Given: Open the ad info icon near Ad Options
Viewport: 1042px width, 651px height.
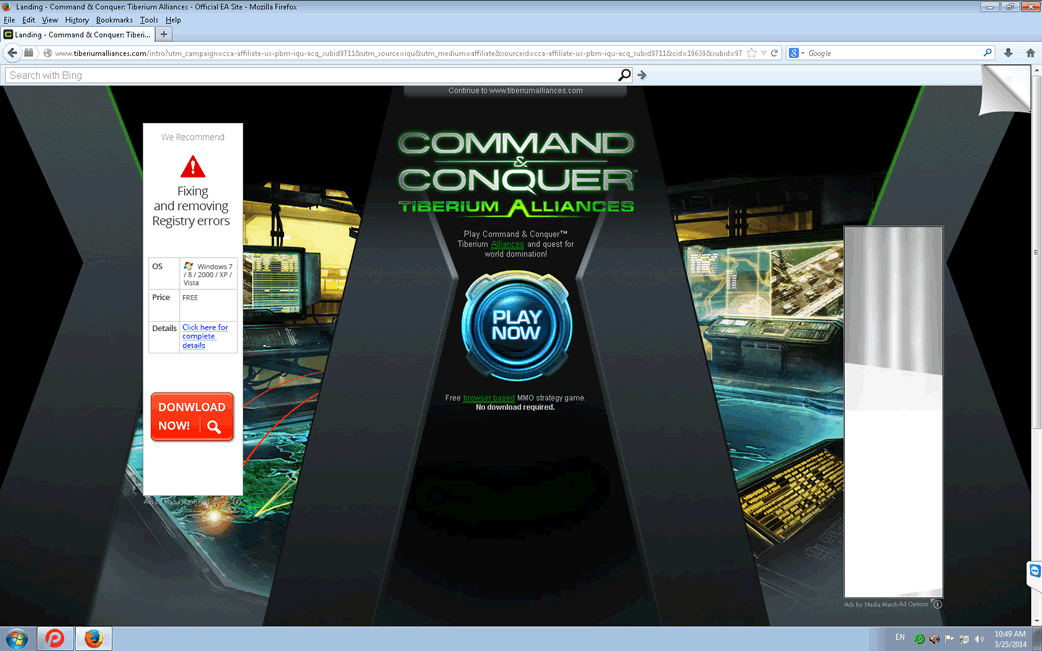Looking at the screenshot, I should [937, 604].
